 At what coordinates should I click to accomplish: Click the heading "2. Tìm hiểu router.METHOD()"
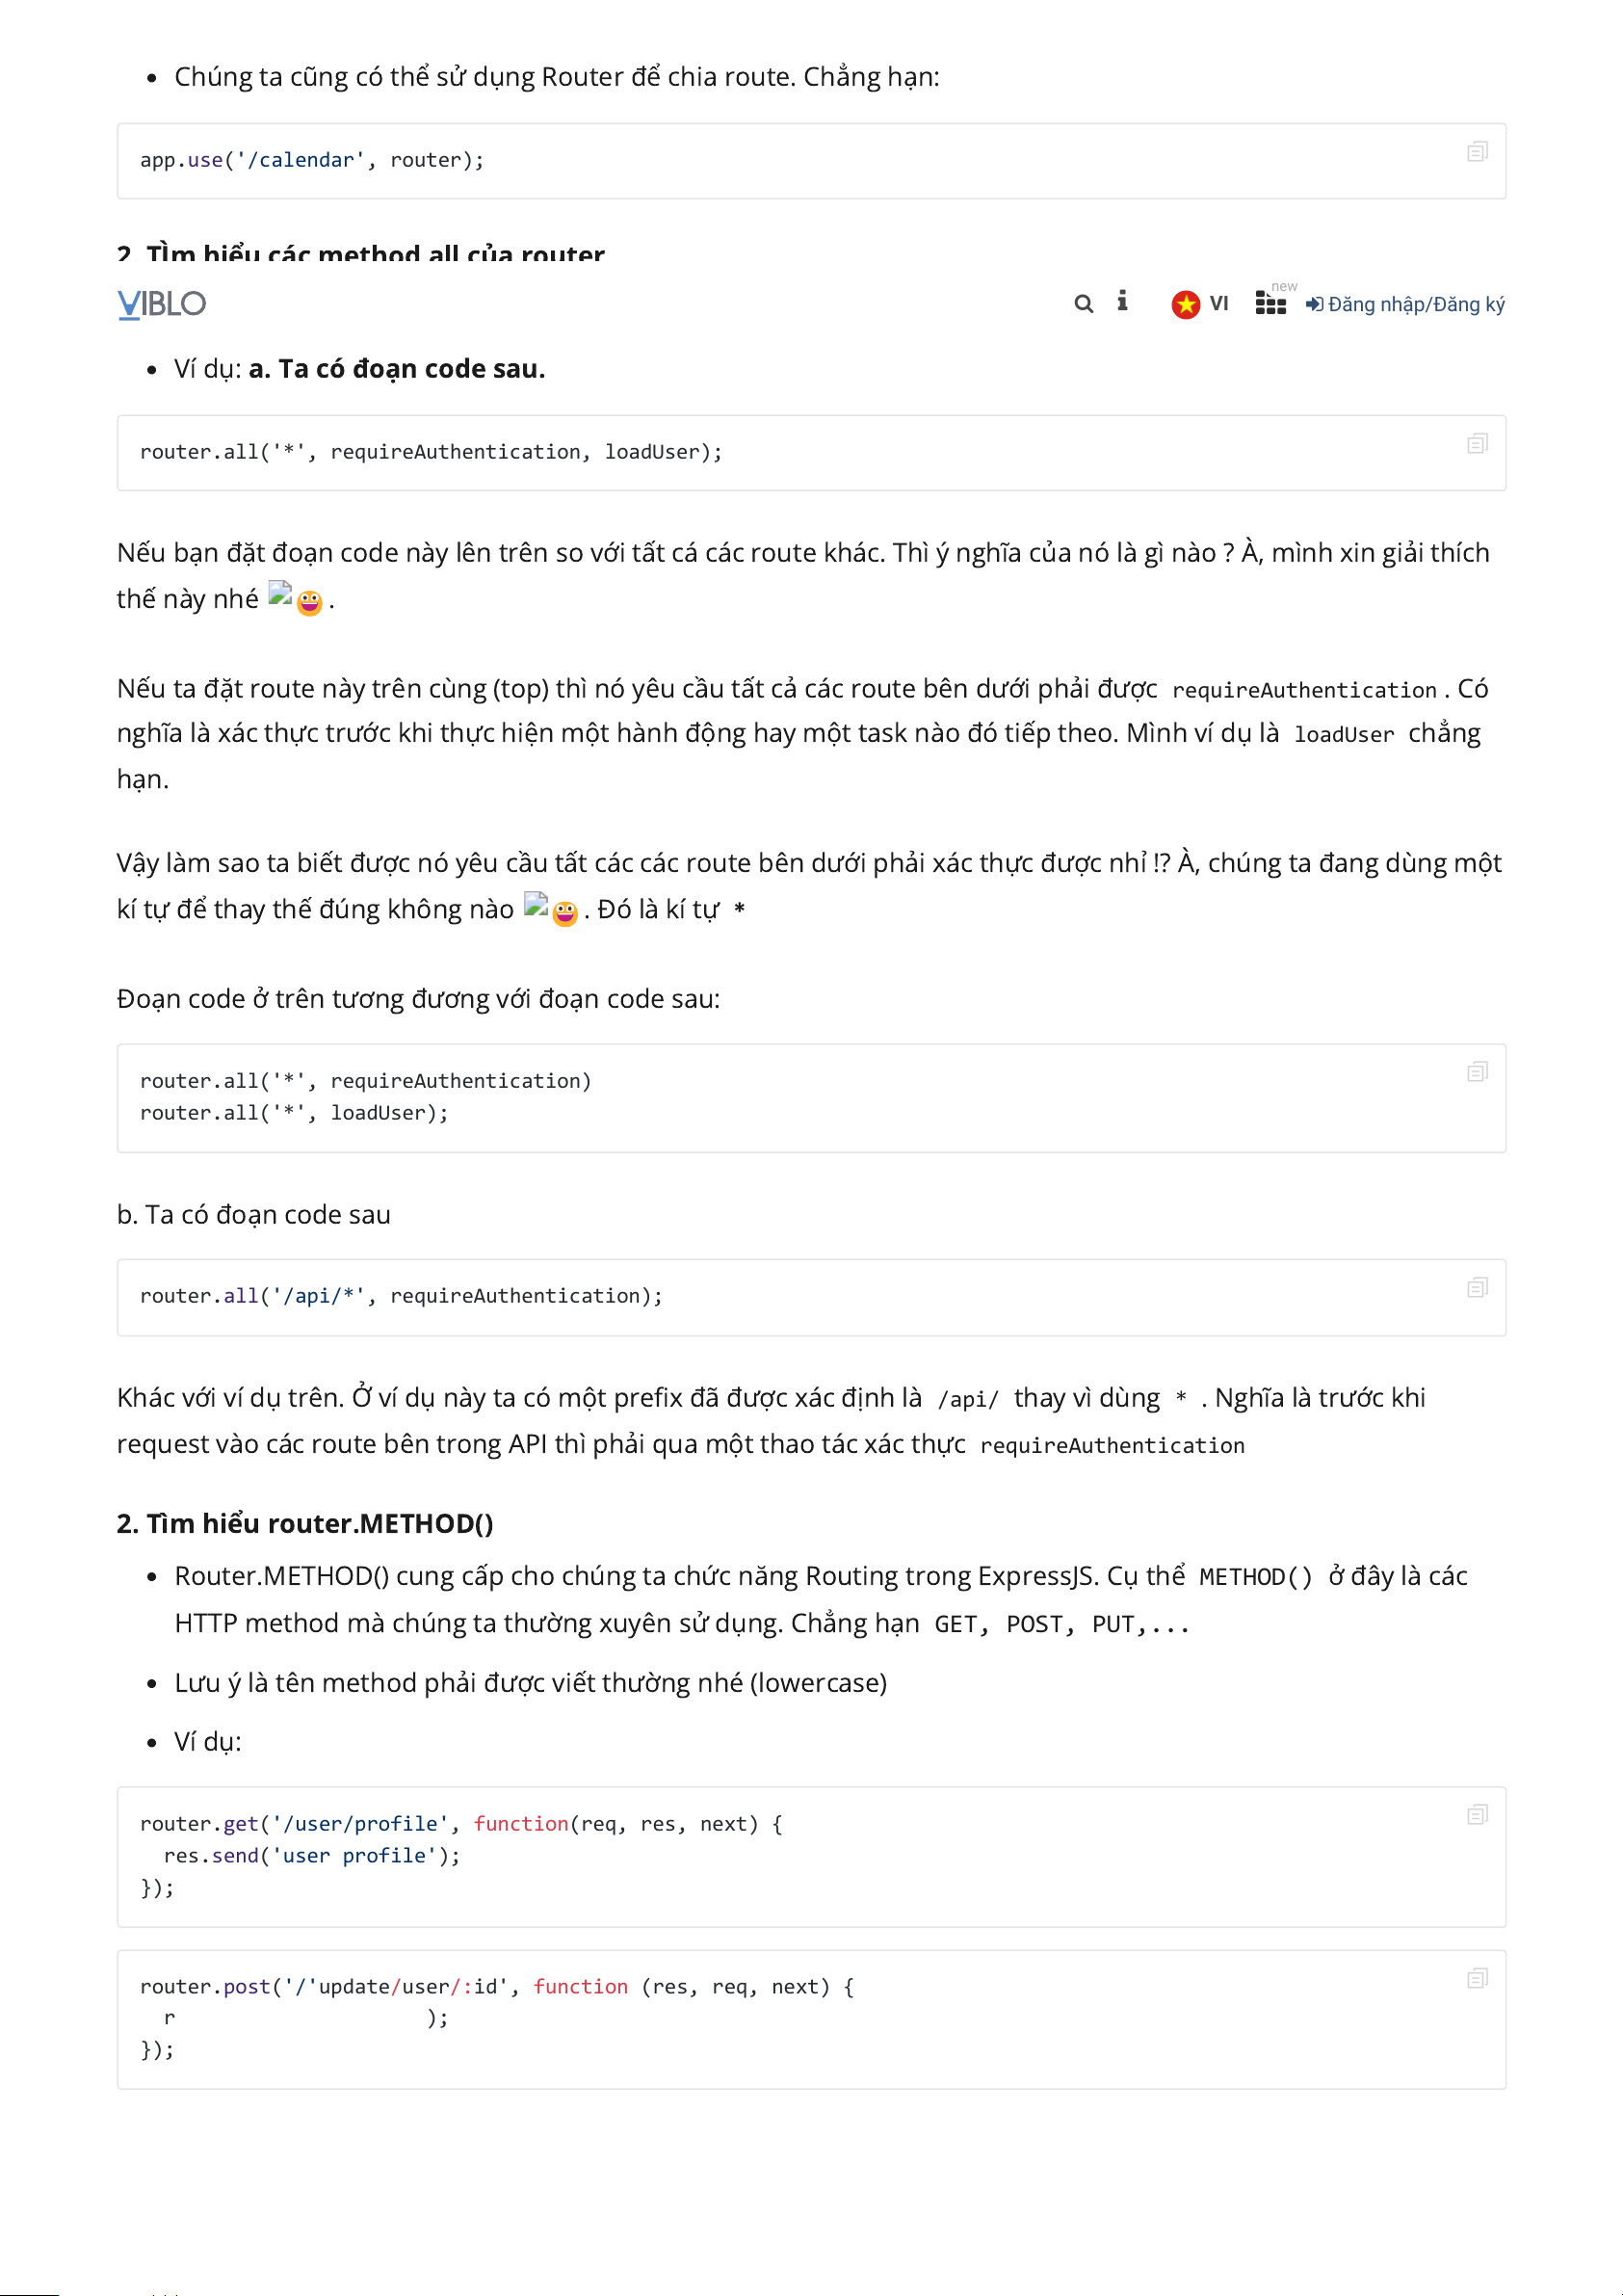[305, 1523]
